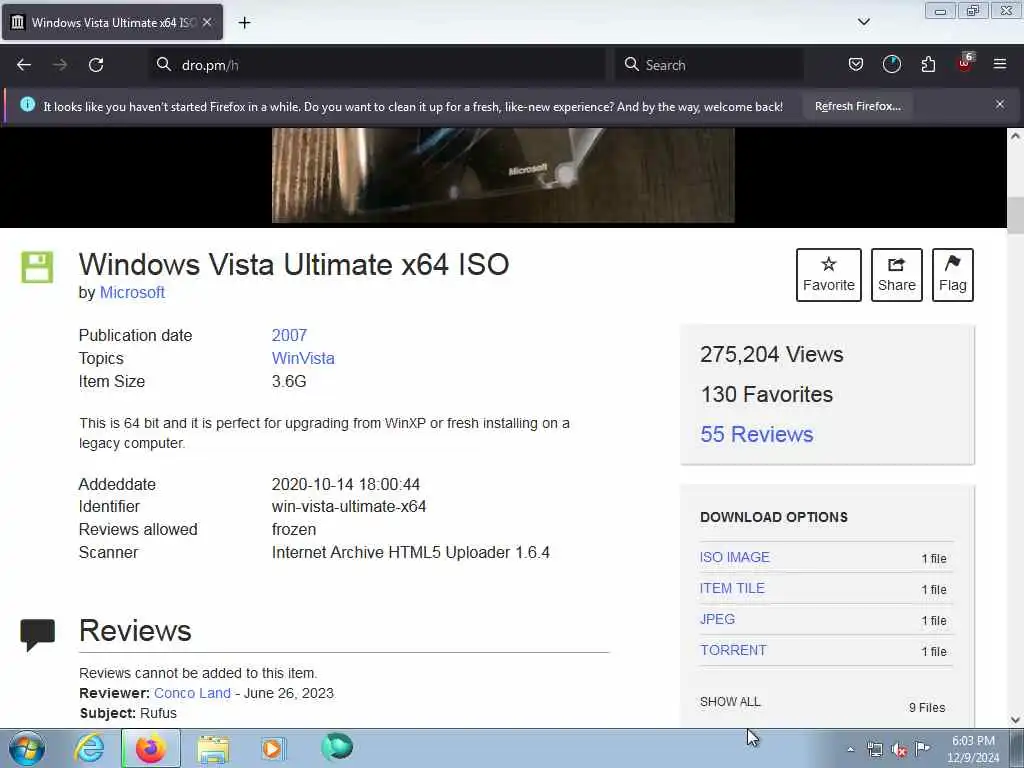Open reviewer Conco Land profile link

192,693
